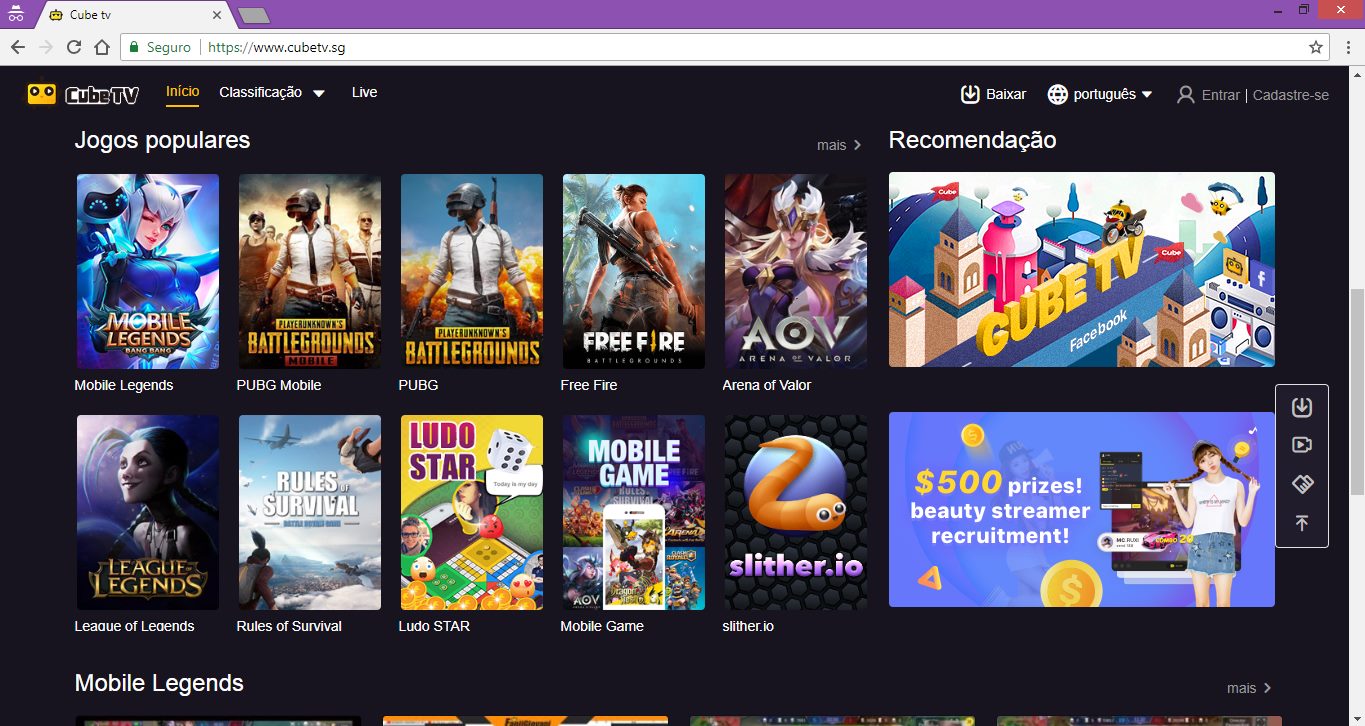Click the Rules of Survival label
1365x726 pixels.
point(289,626)
